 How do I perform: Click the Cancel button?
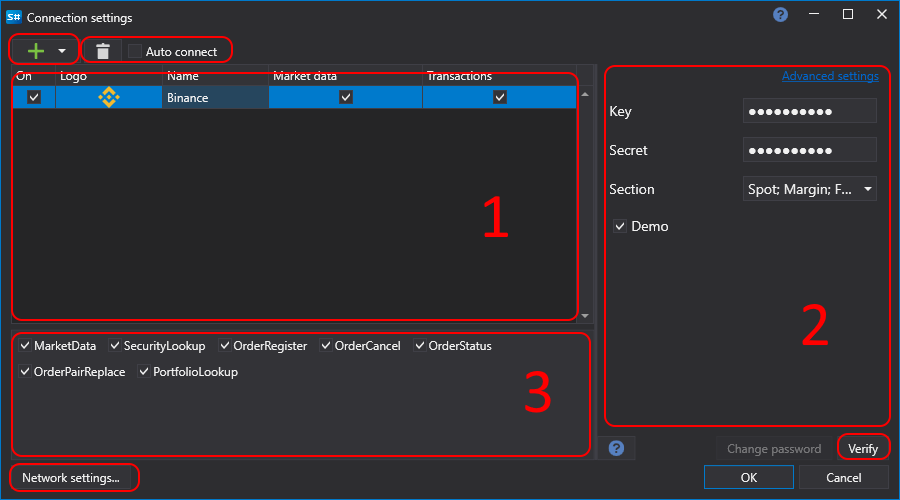pos(843,478)
